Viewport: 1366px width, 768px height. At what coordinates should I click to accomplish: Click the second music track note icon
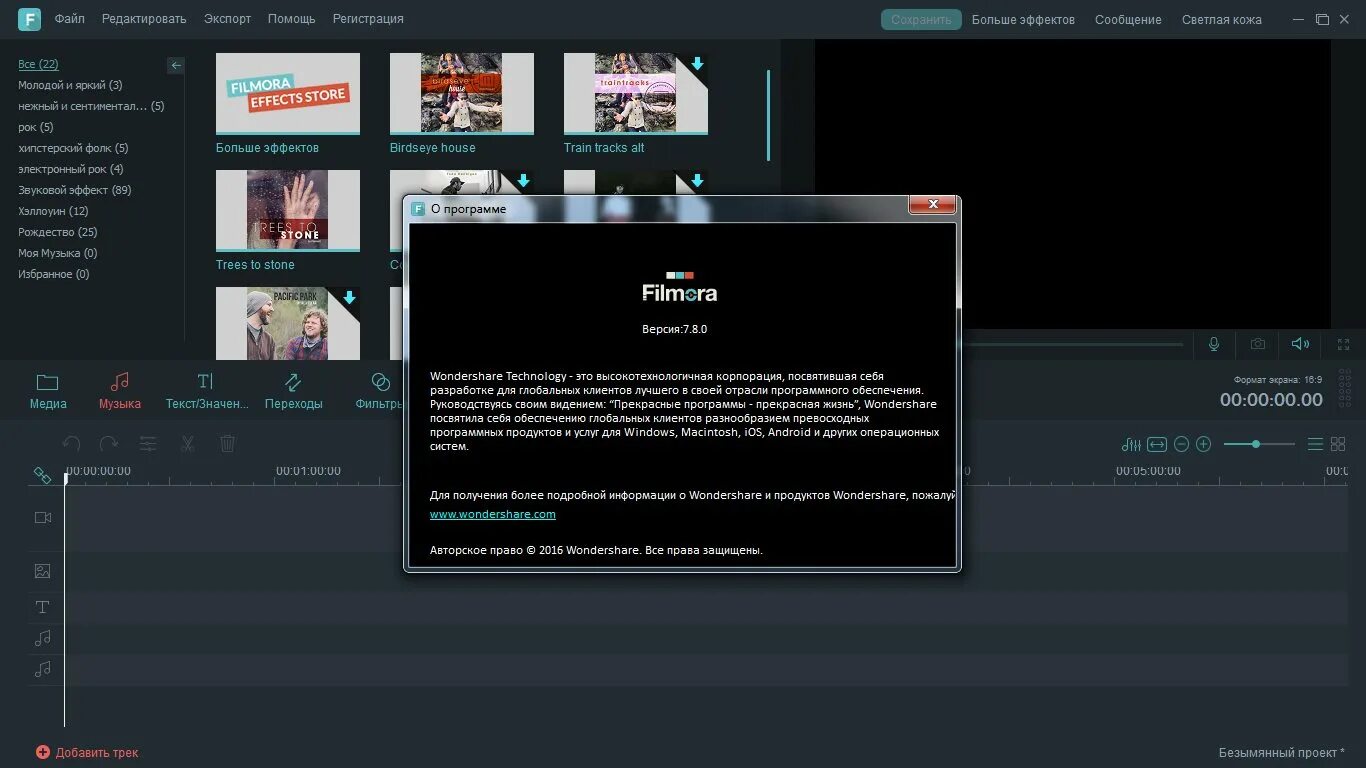pyautogui.click(x=43, y=669)
